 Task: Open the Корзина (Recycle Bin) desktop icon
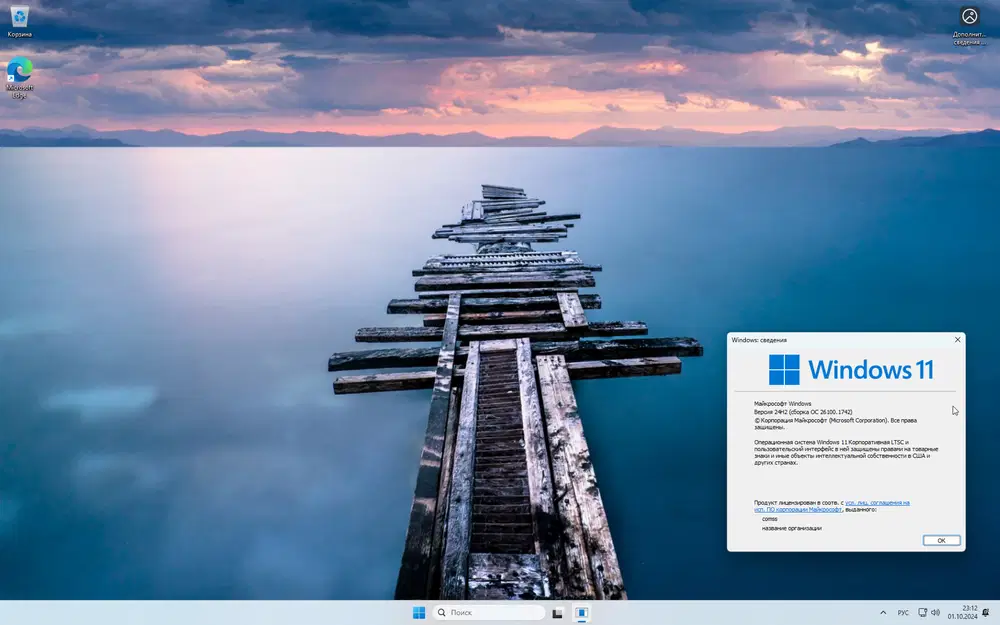pos(19,18)
